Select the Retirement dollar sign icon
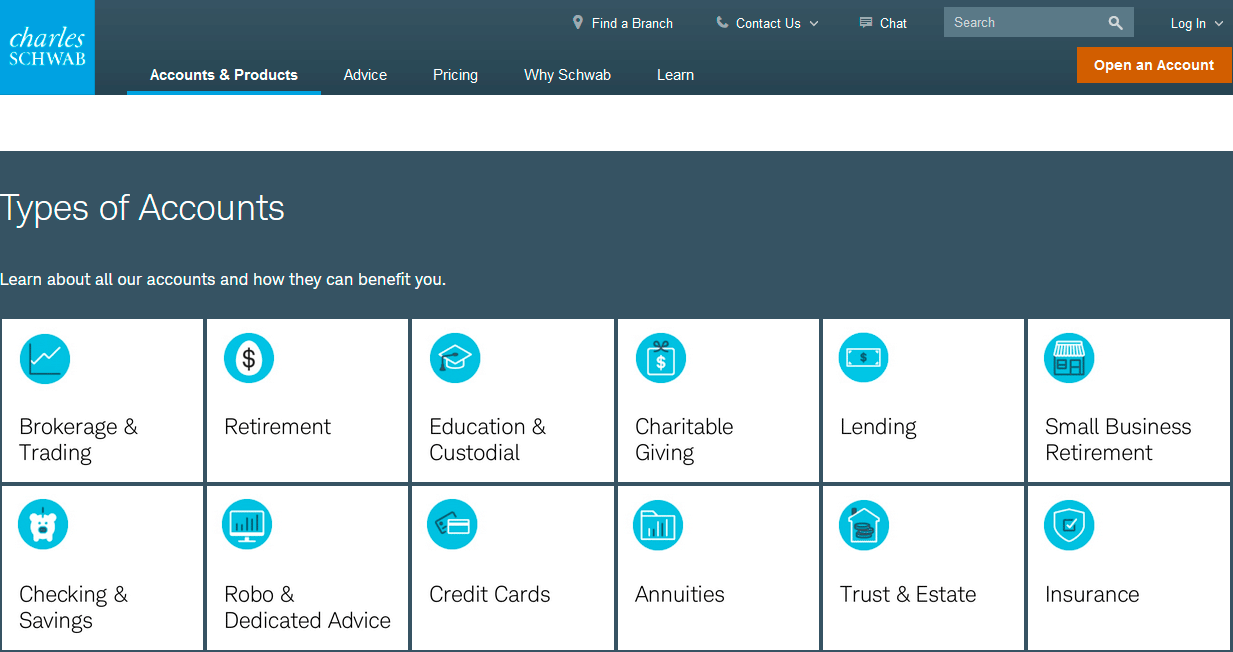1233x652 pixels. tap(248, 358)
